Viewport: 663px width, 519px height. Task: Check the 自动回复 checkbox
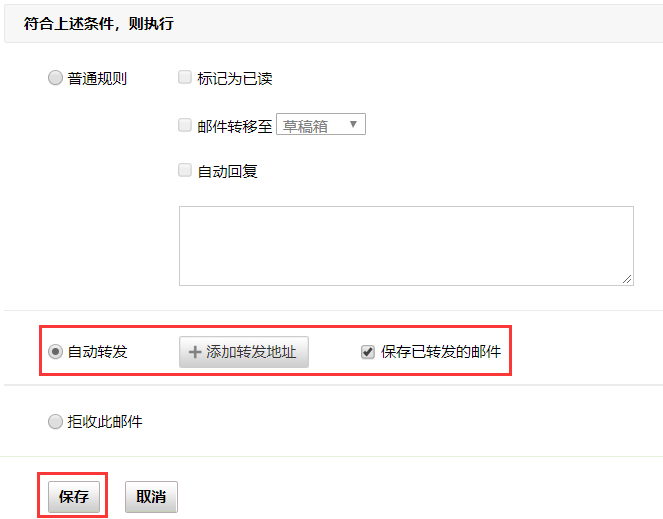pos(185,171)
